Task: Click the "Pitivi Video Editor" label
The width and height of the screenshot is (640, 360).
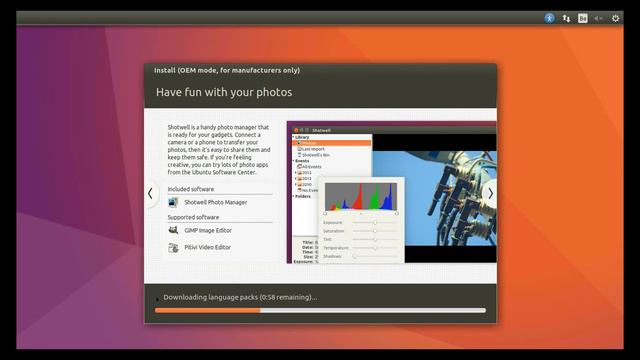Action: [x=207, y=247]
